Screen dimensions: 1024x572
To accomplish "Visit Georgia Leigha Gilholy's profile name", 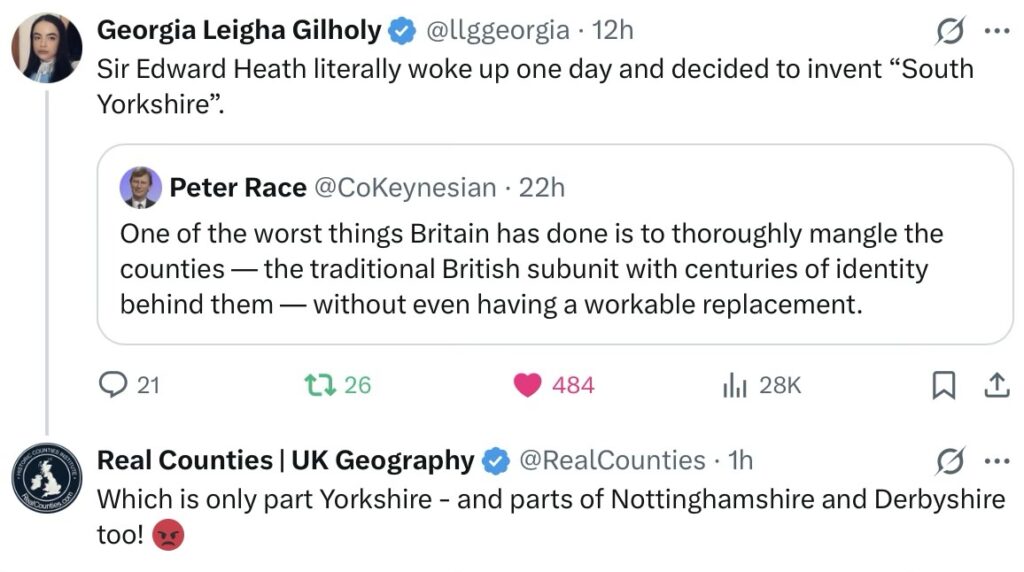I will click(x=239, y=31).
